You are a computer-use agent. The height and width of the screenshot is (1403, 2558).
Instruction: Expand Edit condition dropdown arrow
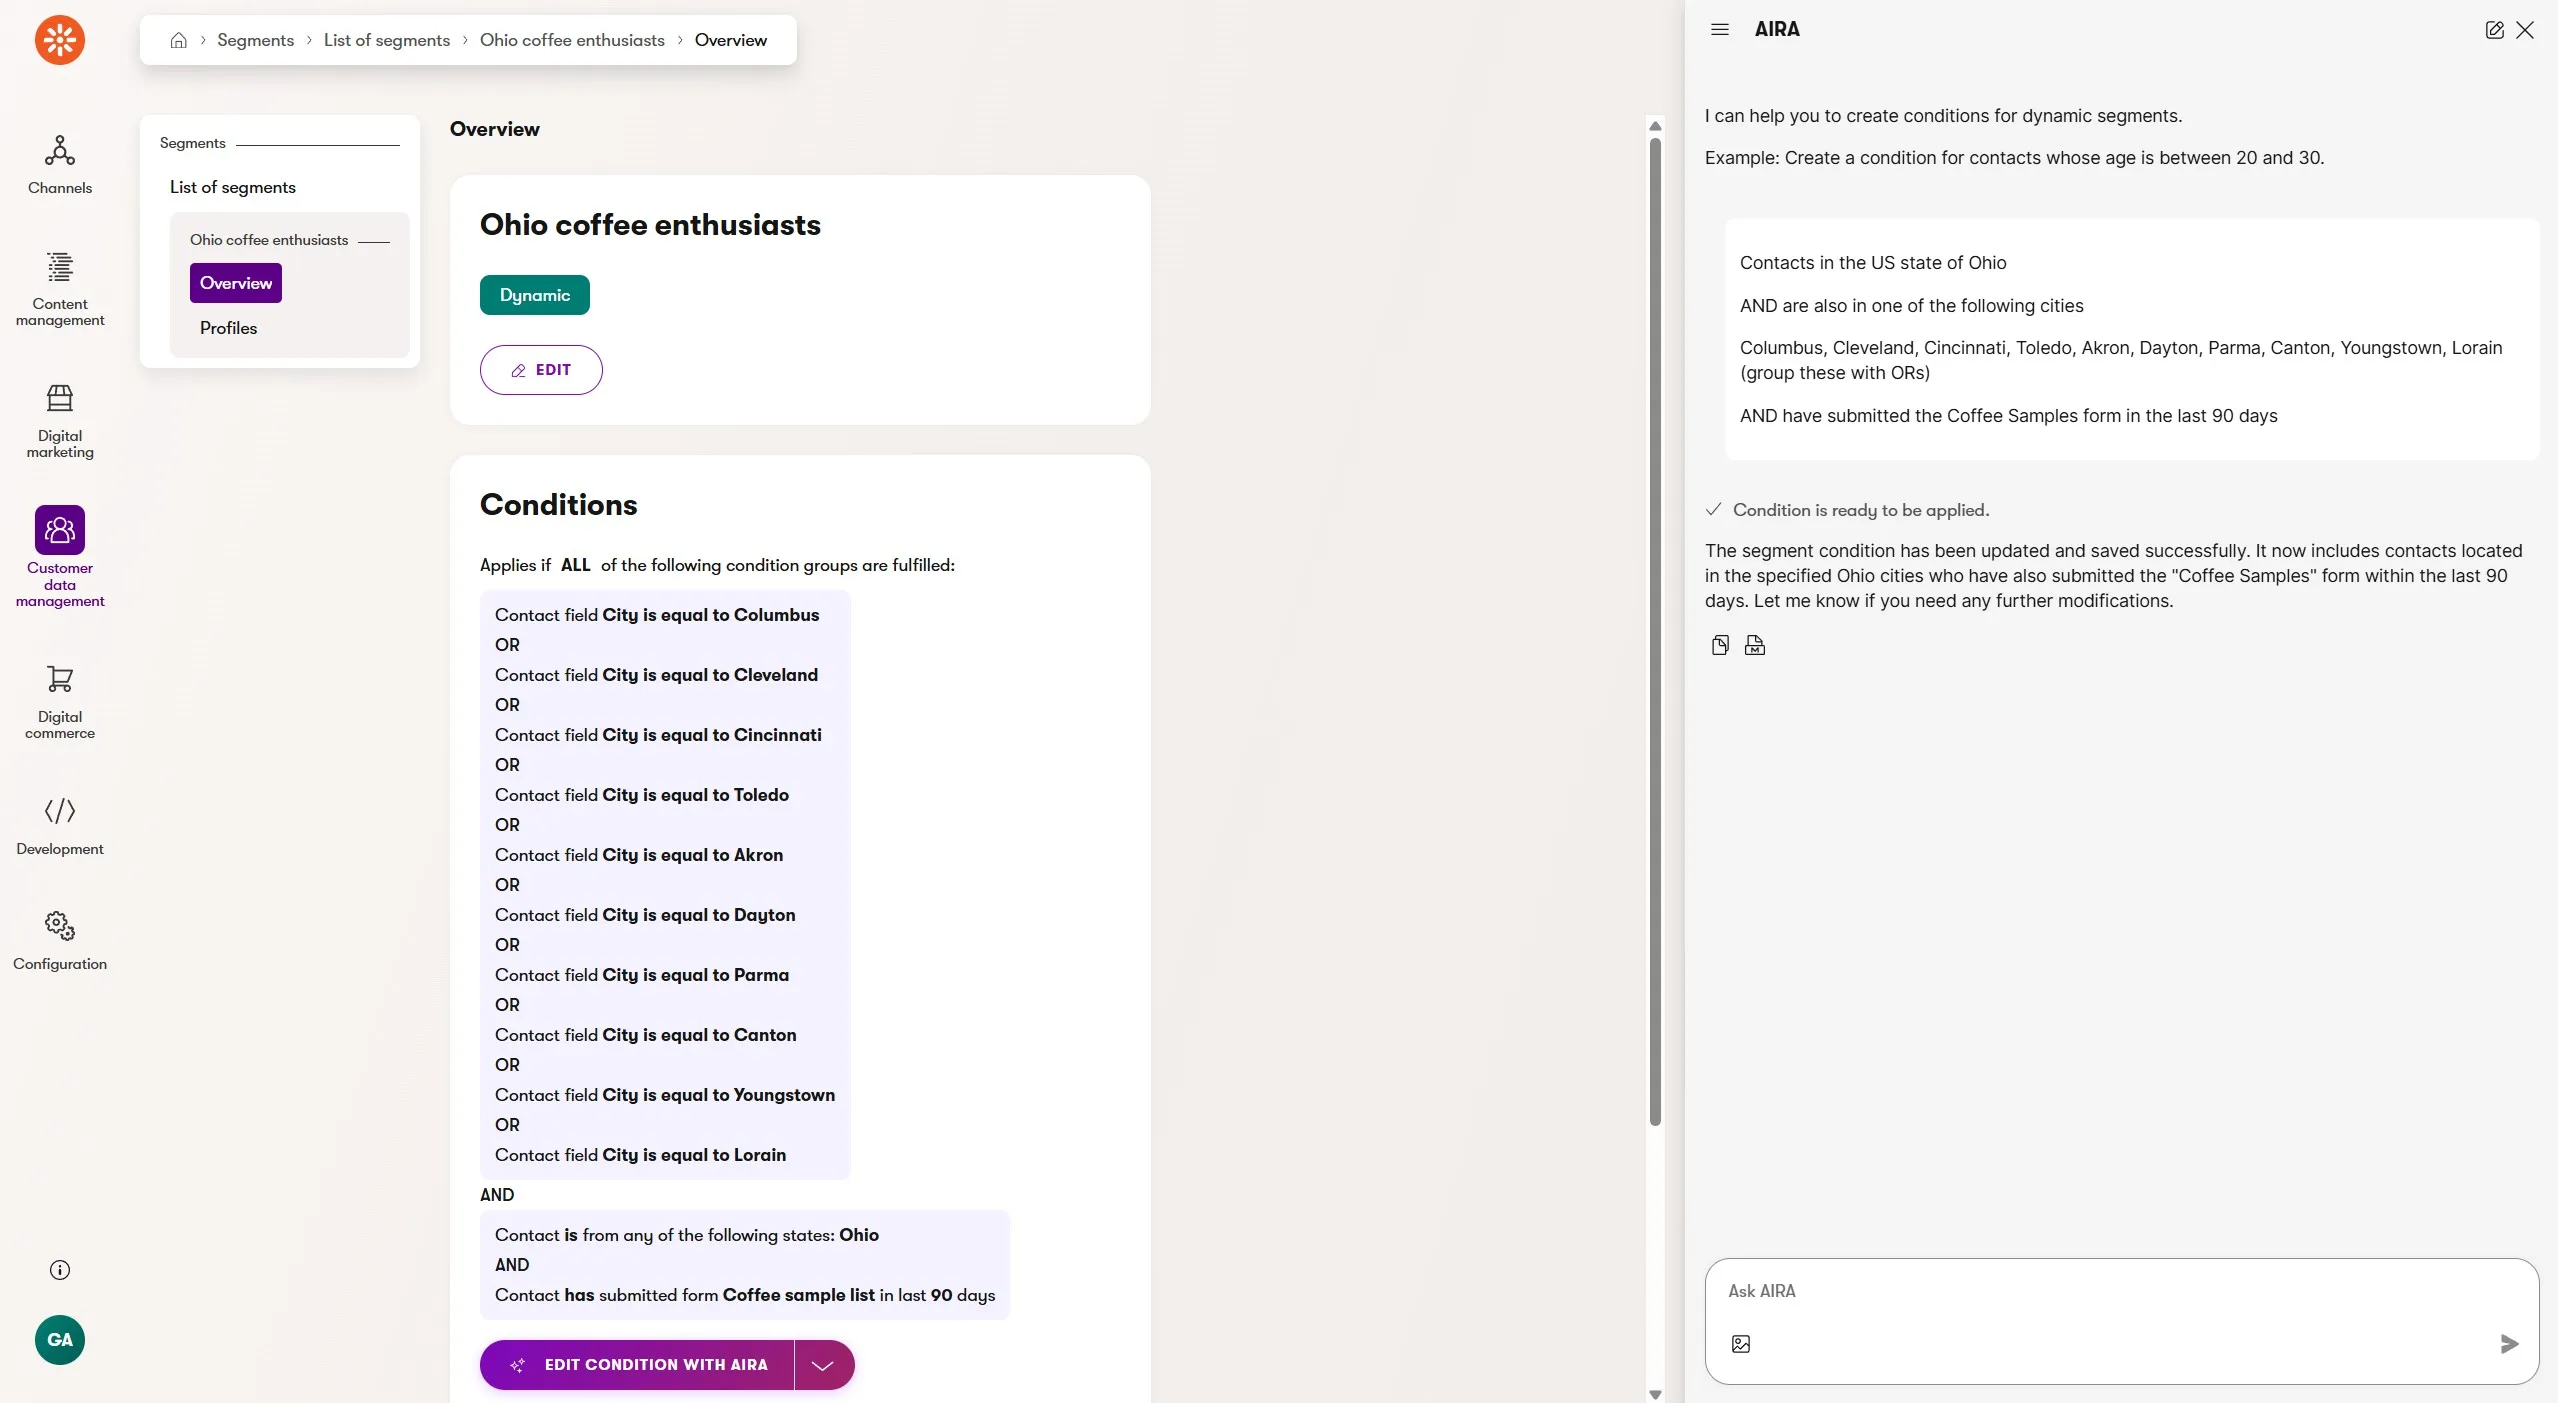coord(823,1365)
